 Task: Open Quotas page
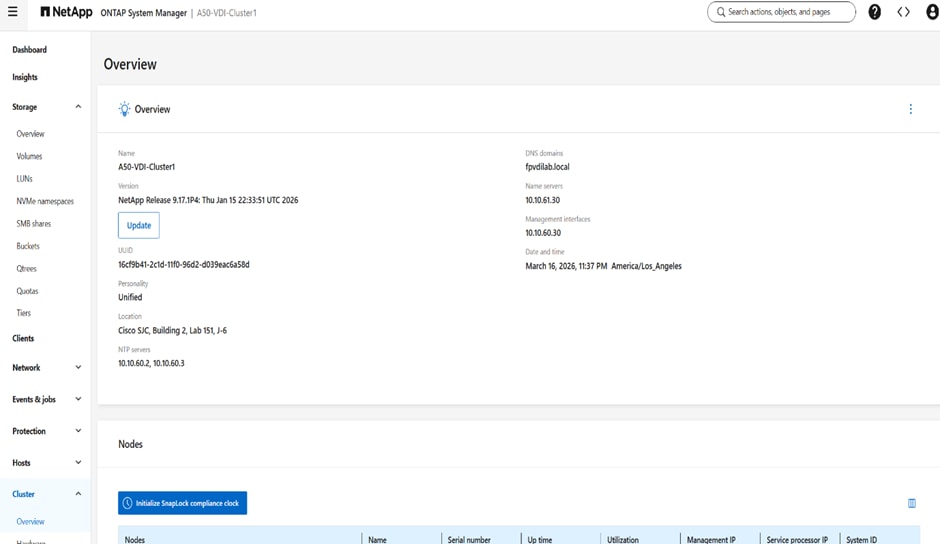[27, 291]
